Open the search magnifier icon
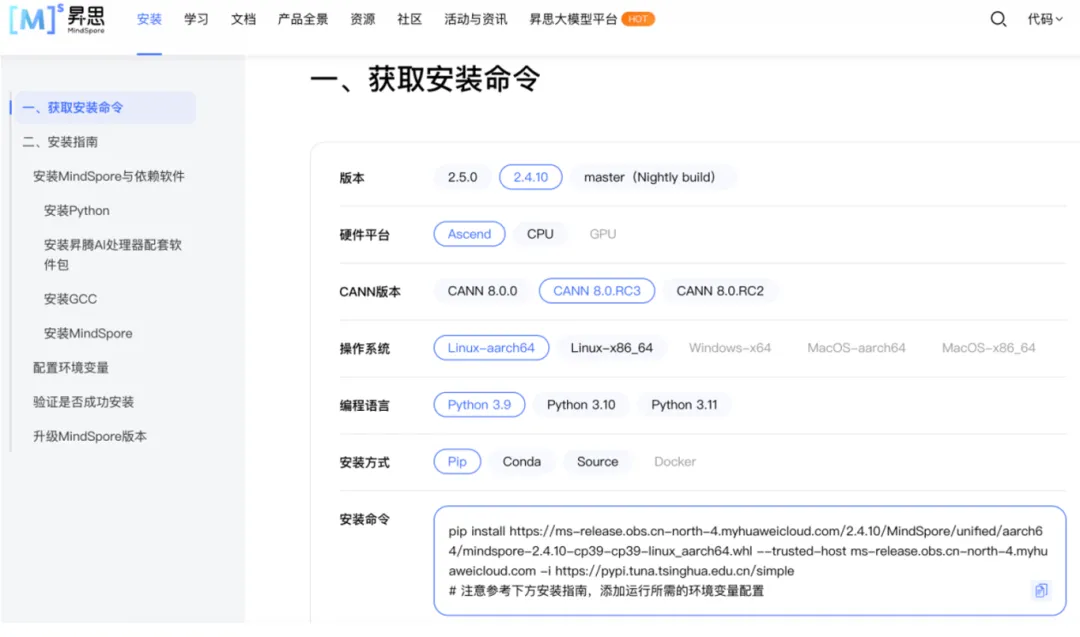This screenshot has height=637, width=1080. [998, 19]
